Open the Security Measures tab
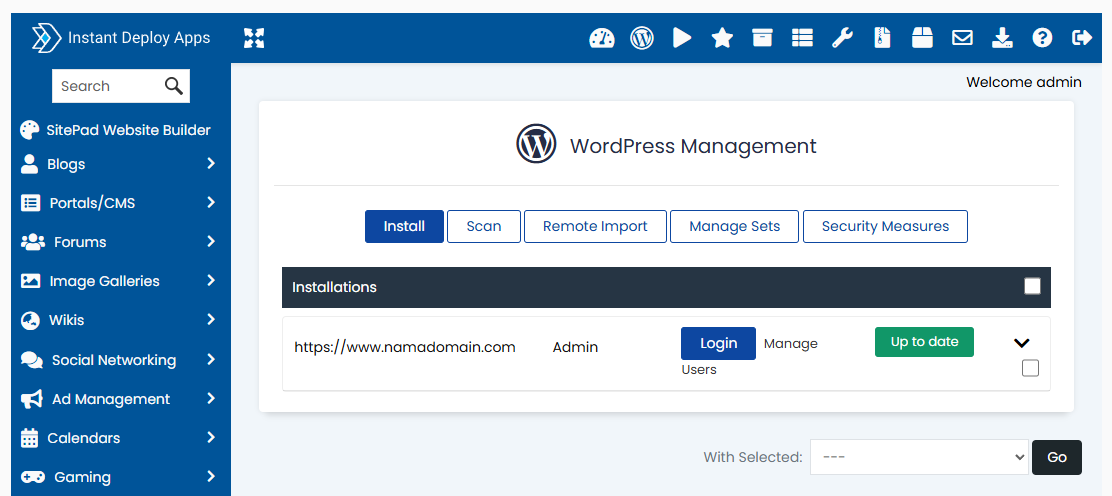This screenshot has width=1112, height=496. (x=885, y=226)
